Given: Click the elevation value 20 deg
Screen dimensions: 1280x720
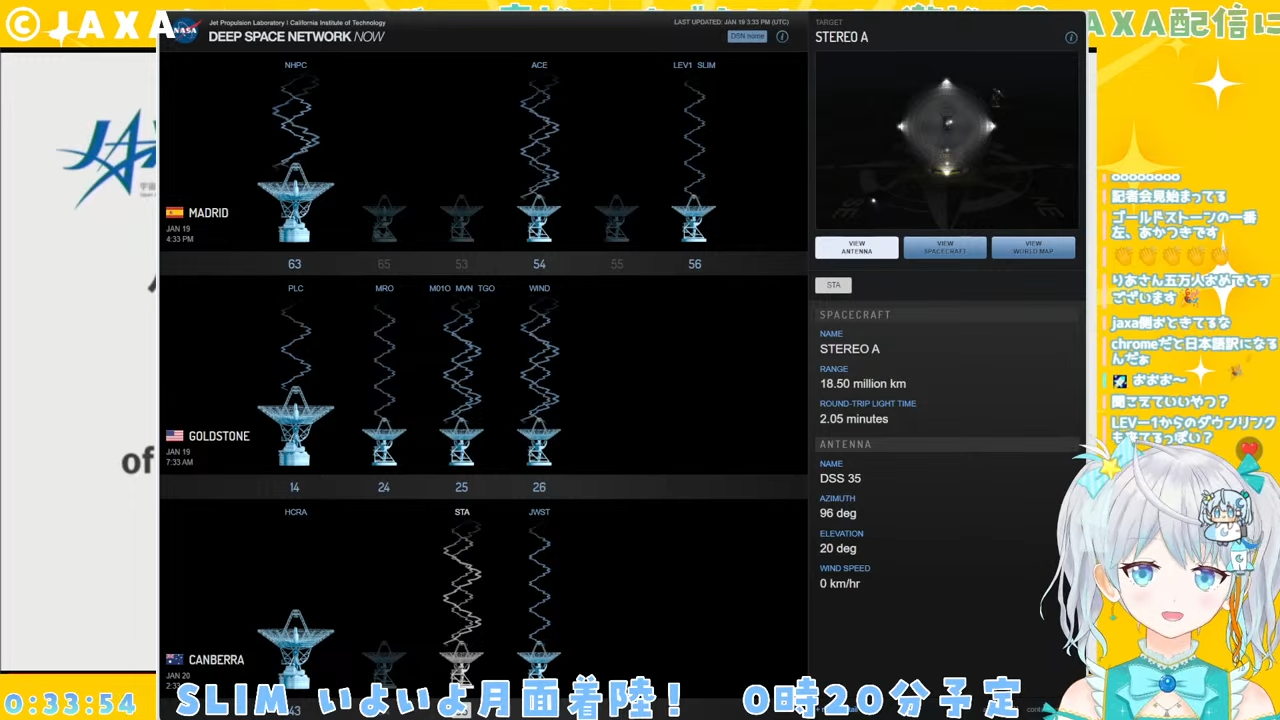Looking at the screenshot, I should [x=838, y=549].
